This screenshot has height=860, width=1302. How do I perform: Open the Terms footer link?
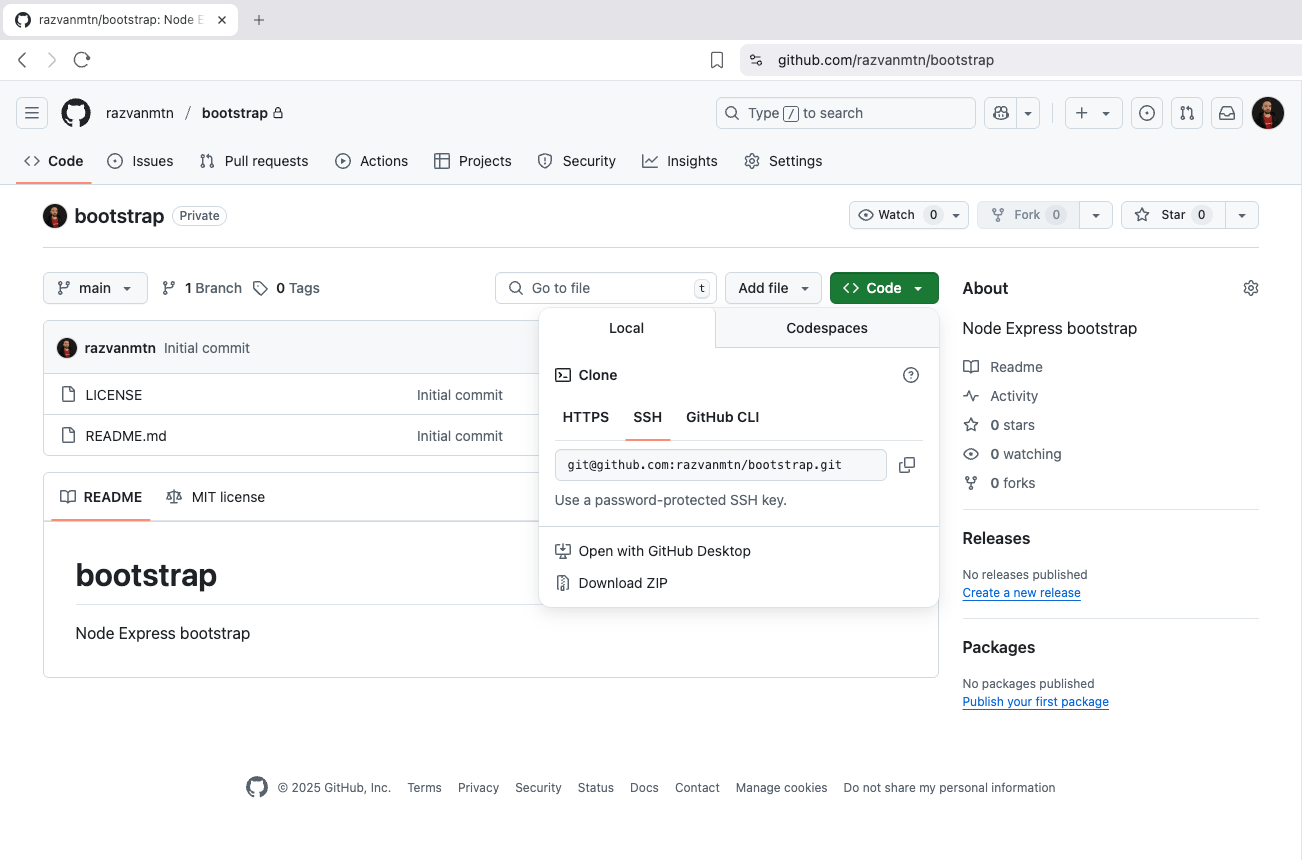click(x=424, y=788)
